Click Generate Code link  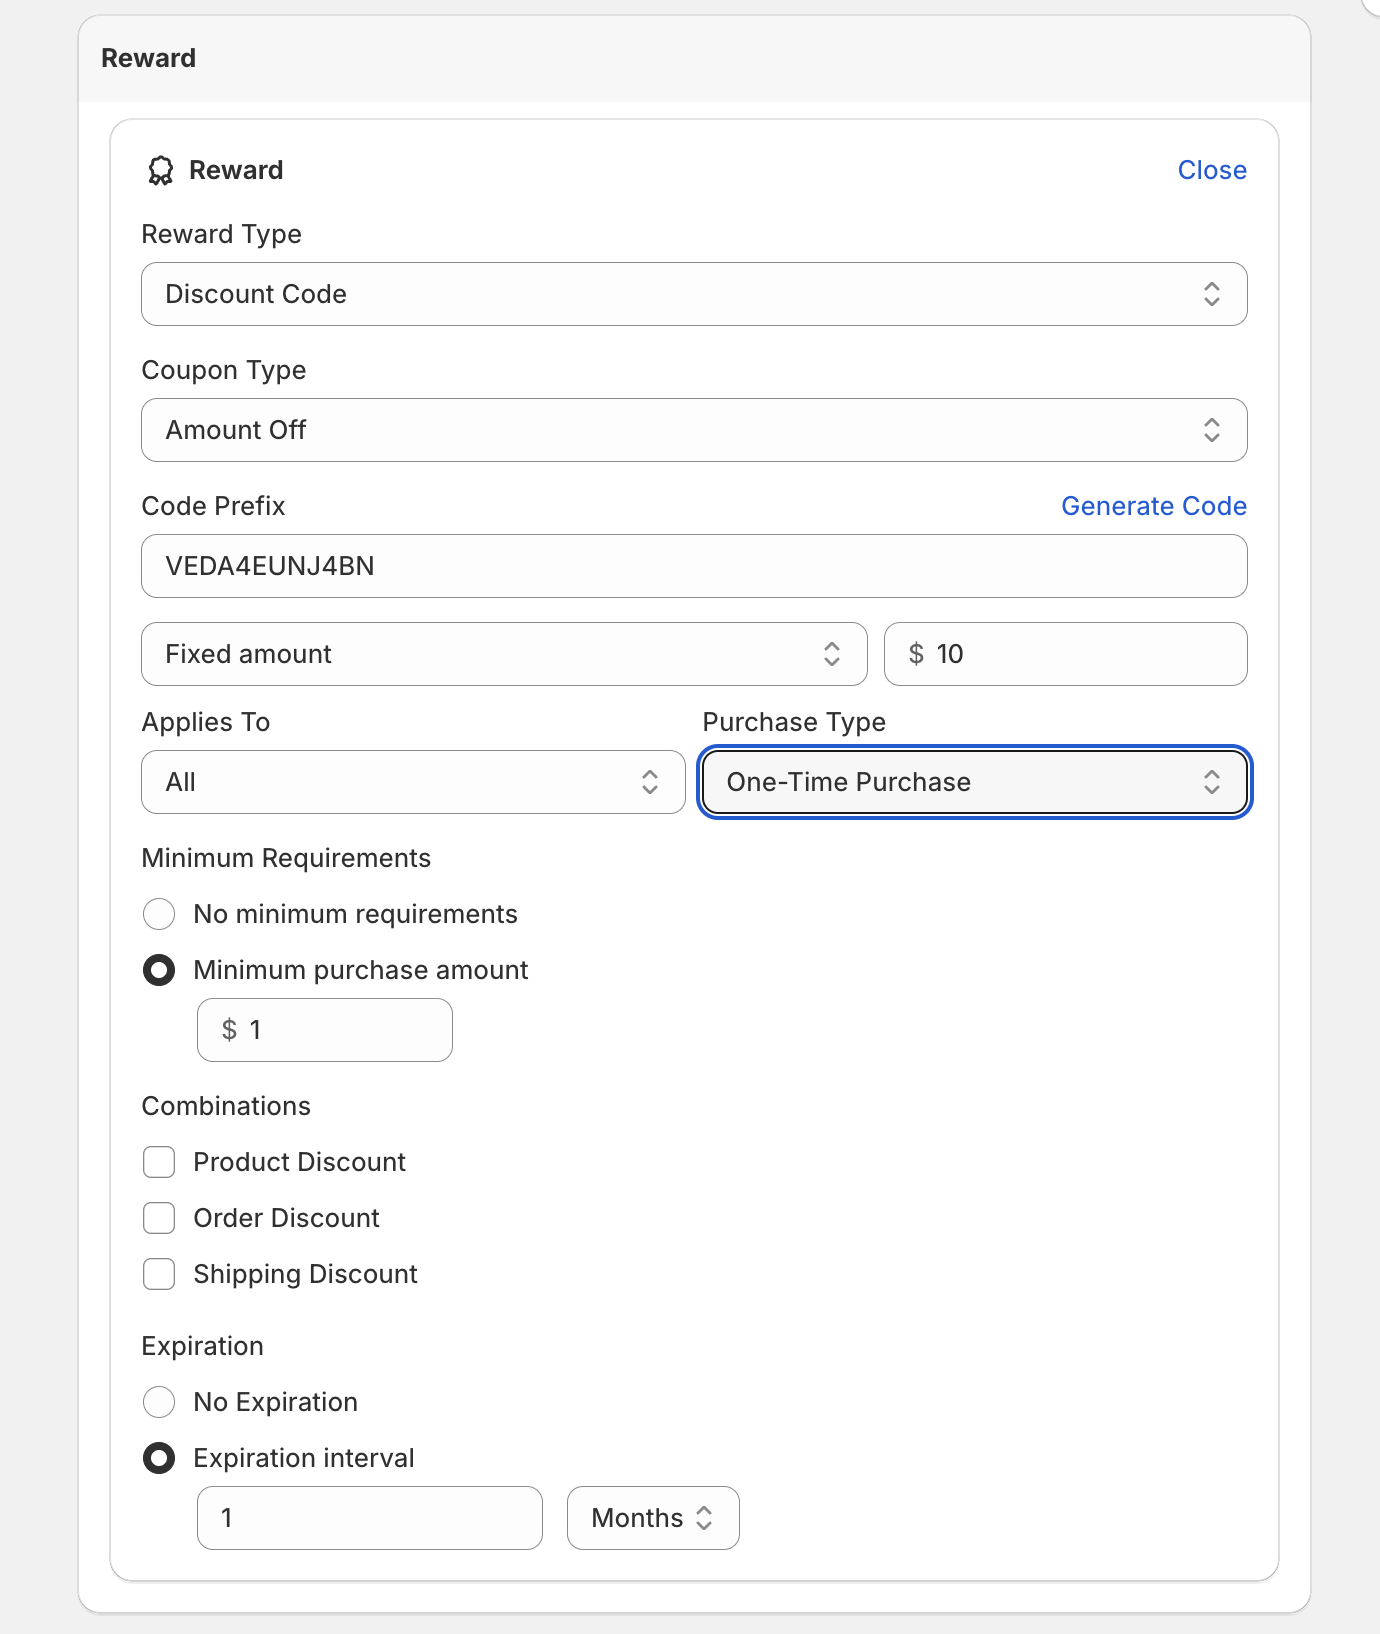click(1153, 506)
